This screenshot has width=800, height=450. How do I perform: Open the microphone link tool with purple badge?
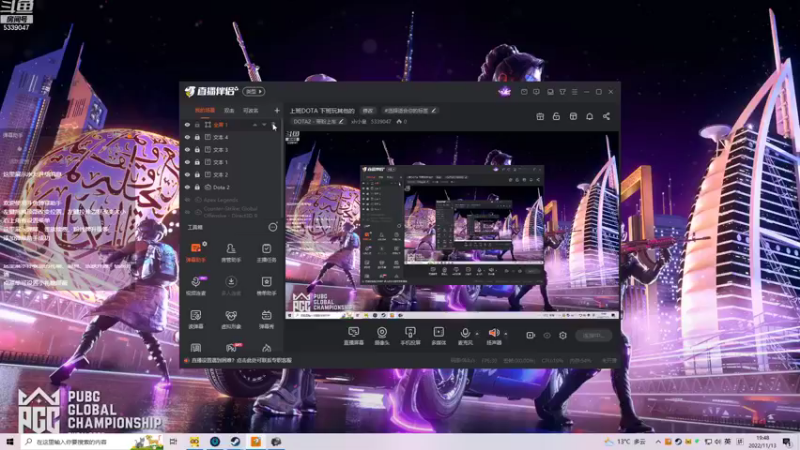[196, 286]
